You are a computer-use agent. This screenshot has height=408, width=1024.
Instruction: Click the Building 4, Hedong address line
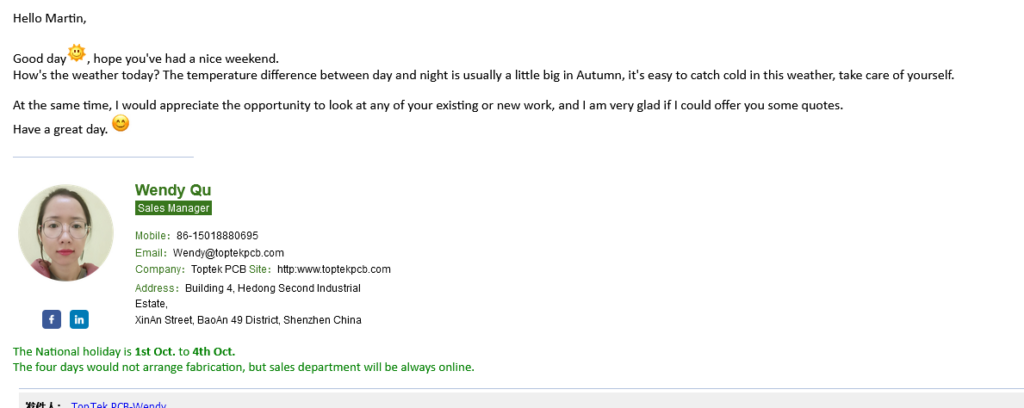pos(273,288)
